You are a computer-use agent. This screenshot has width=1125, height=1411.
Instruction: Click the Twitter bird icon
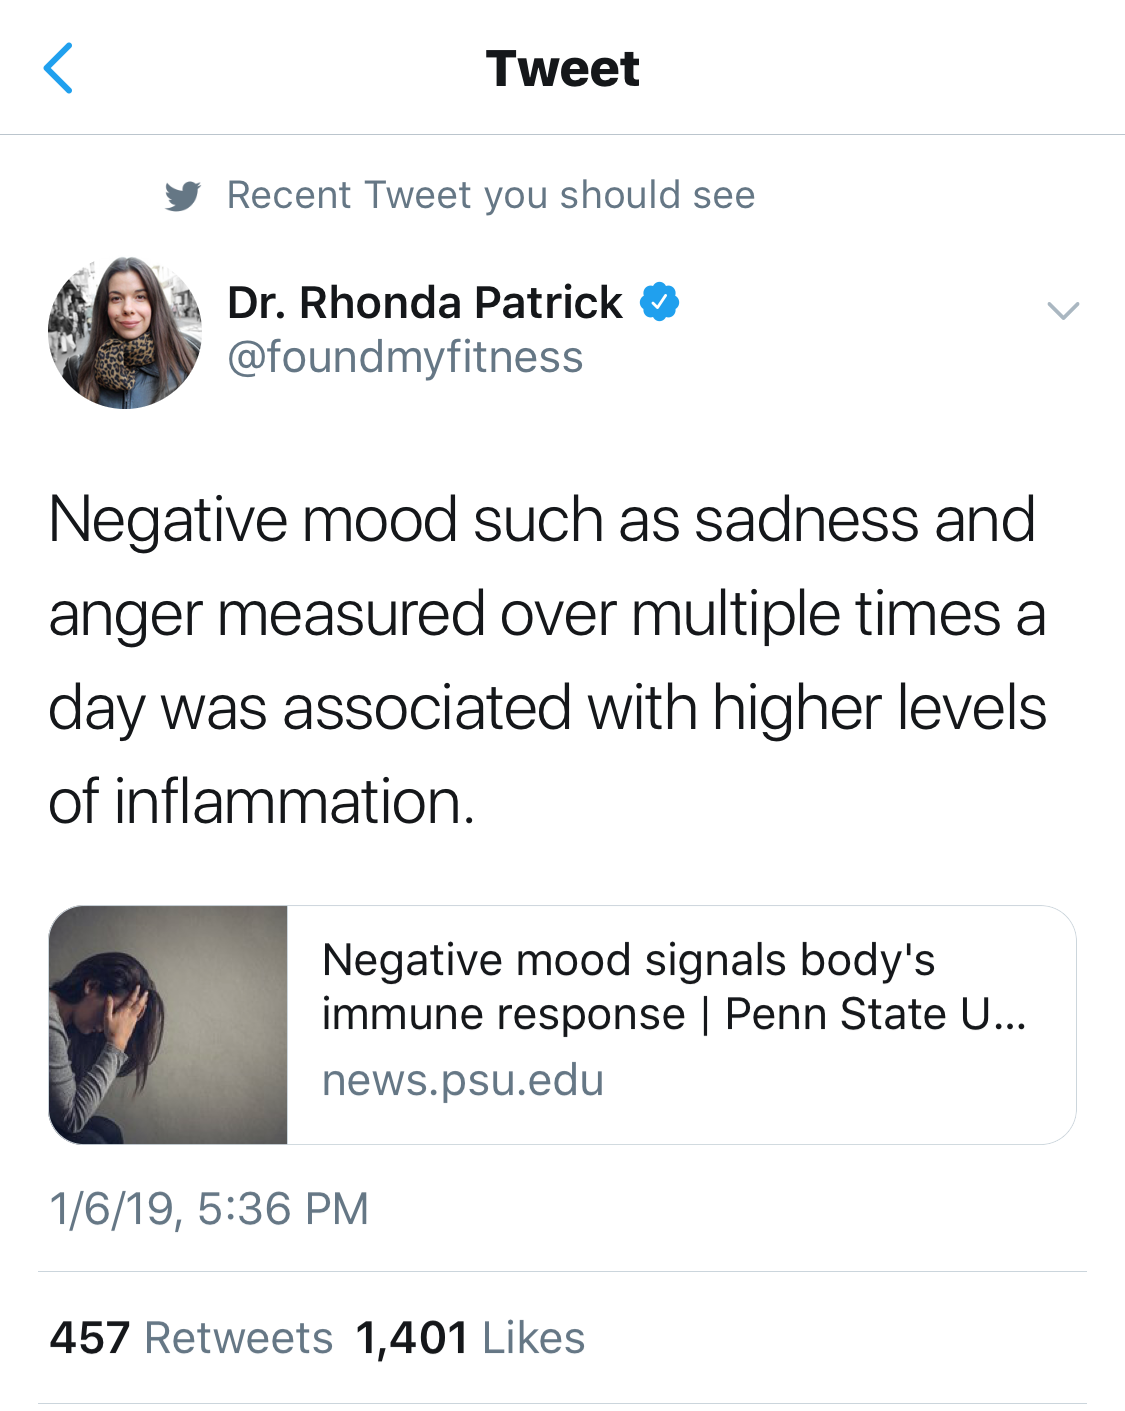(182, 196)
